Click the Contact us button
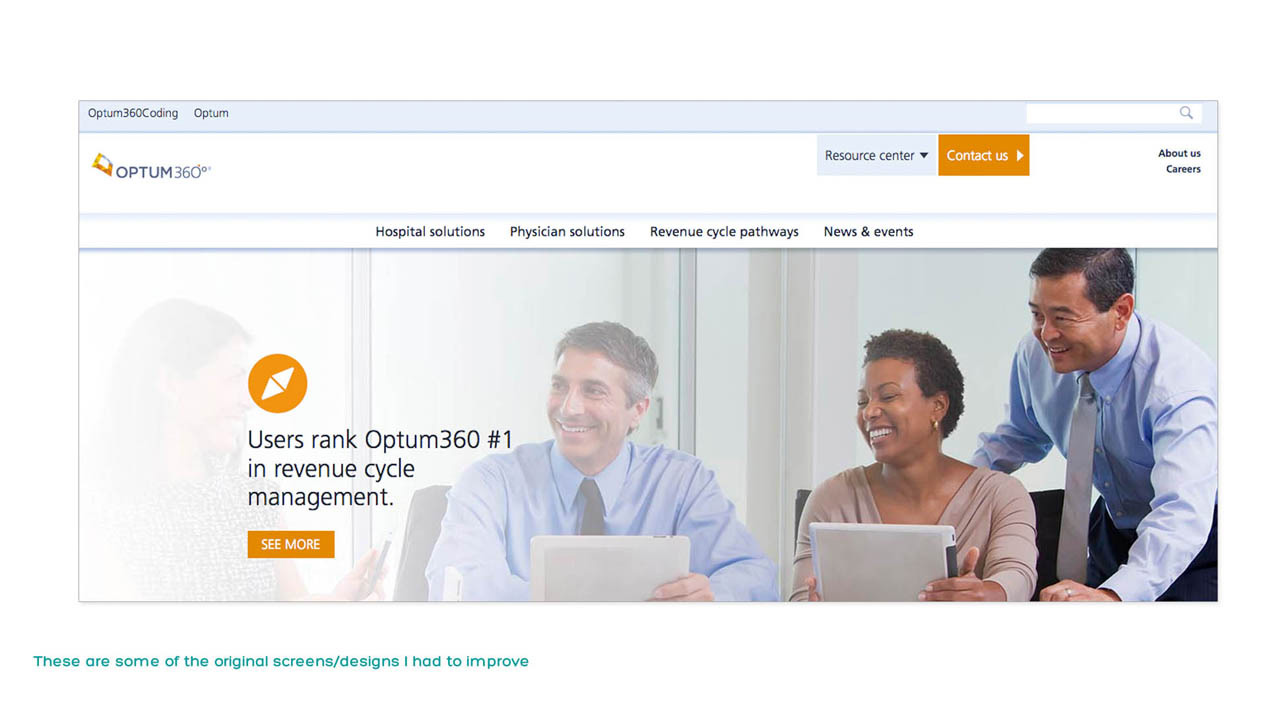 click(984, 156)
